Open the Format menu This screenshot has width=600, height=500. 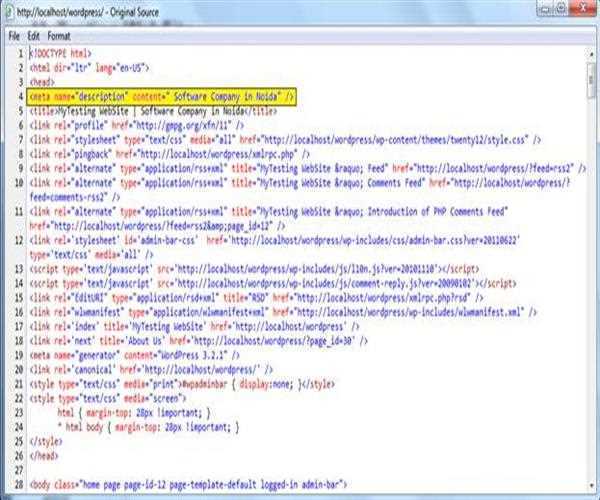point(59,35)
